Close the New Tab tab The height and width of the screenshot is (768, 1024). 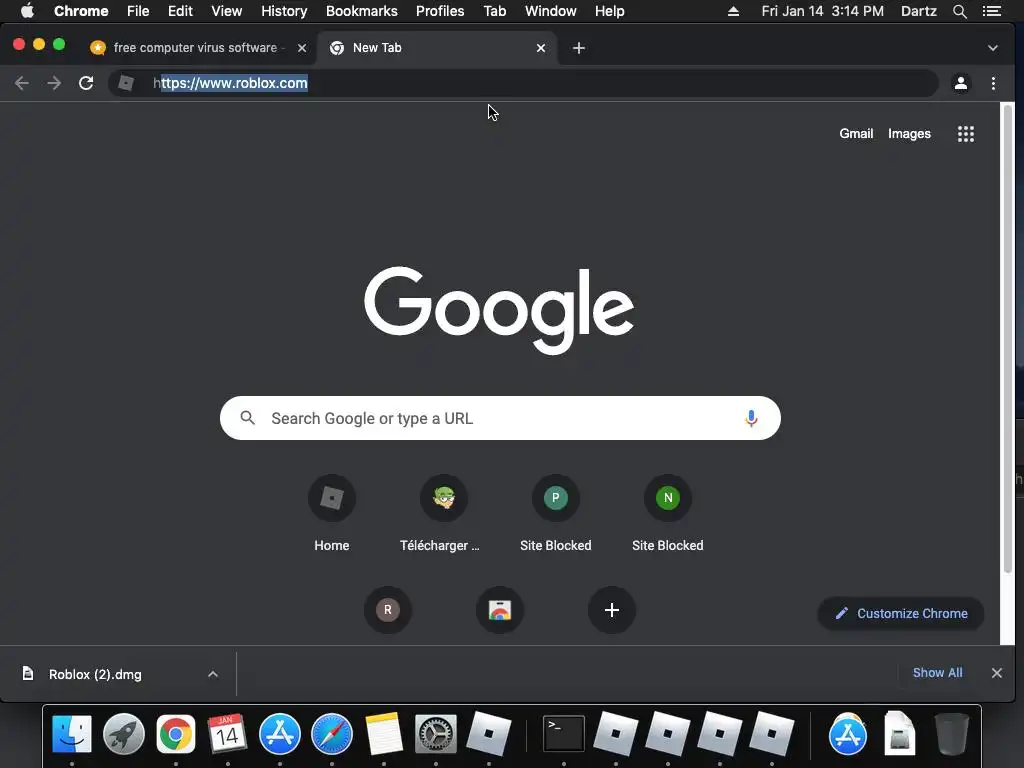coord(541,48)
